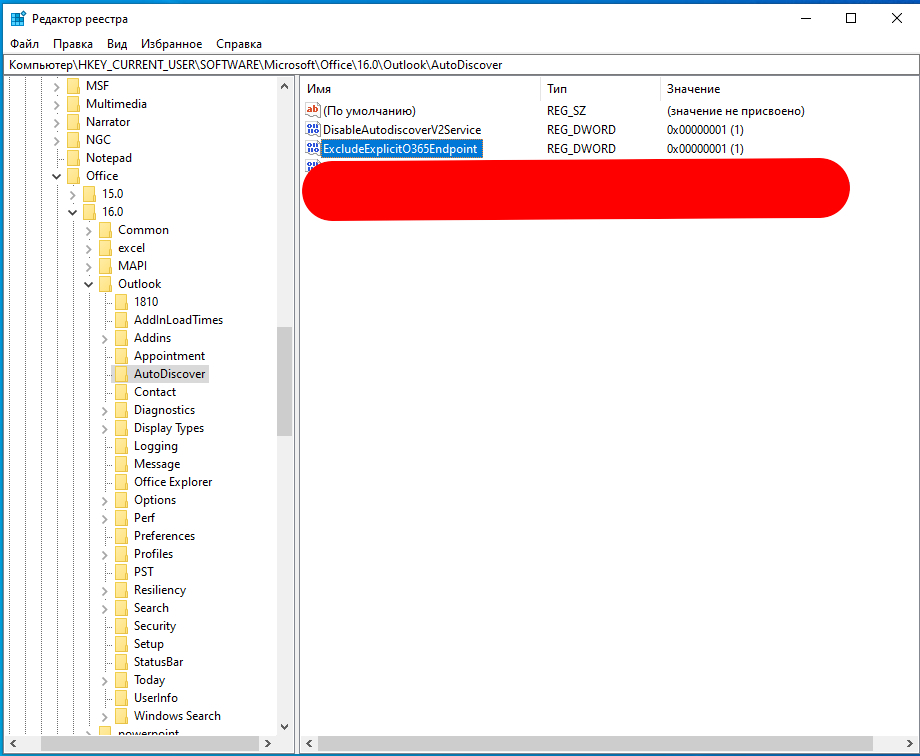Click the Contact folder icon

(121, 392)
